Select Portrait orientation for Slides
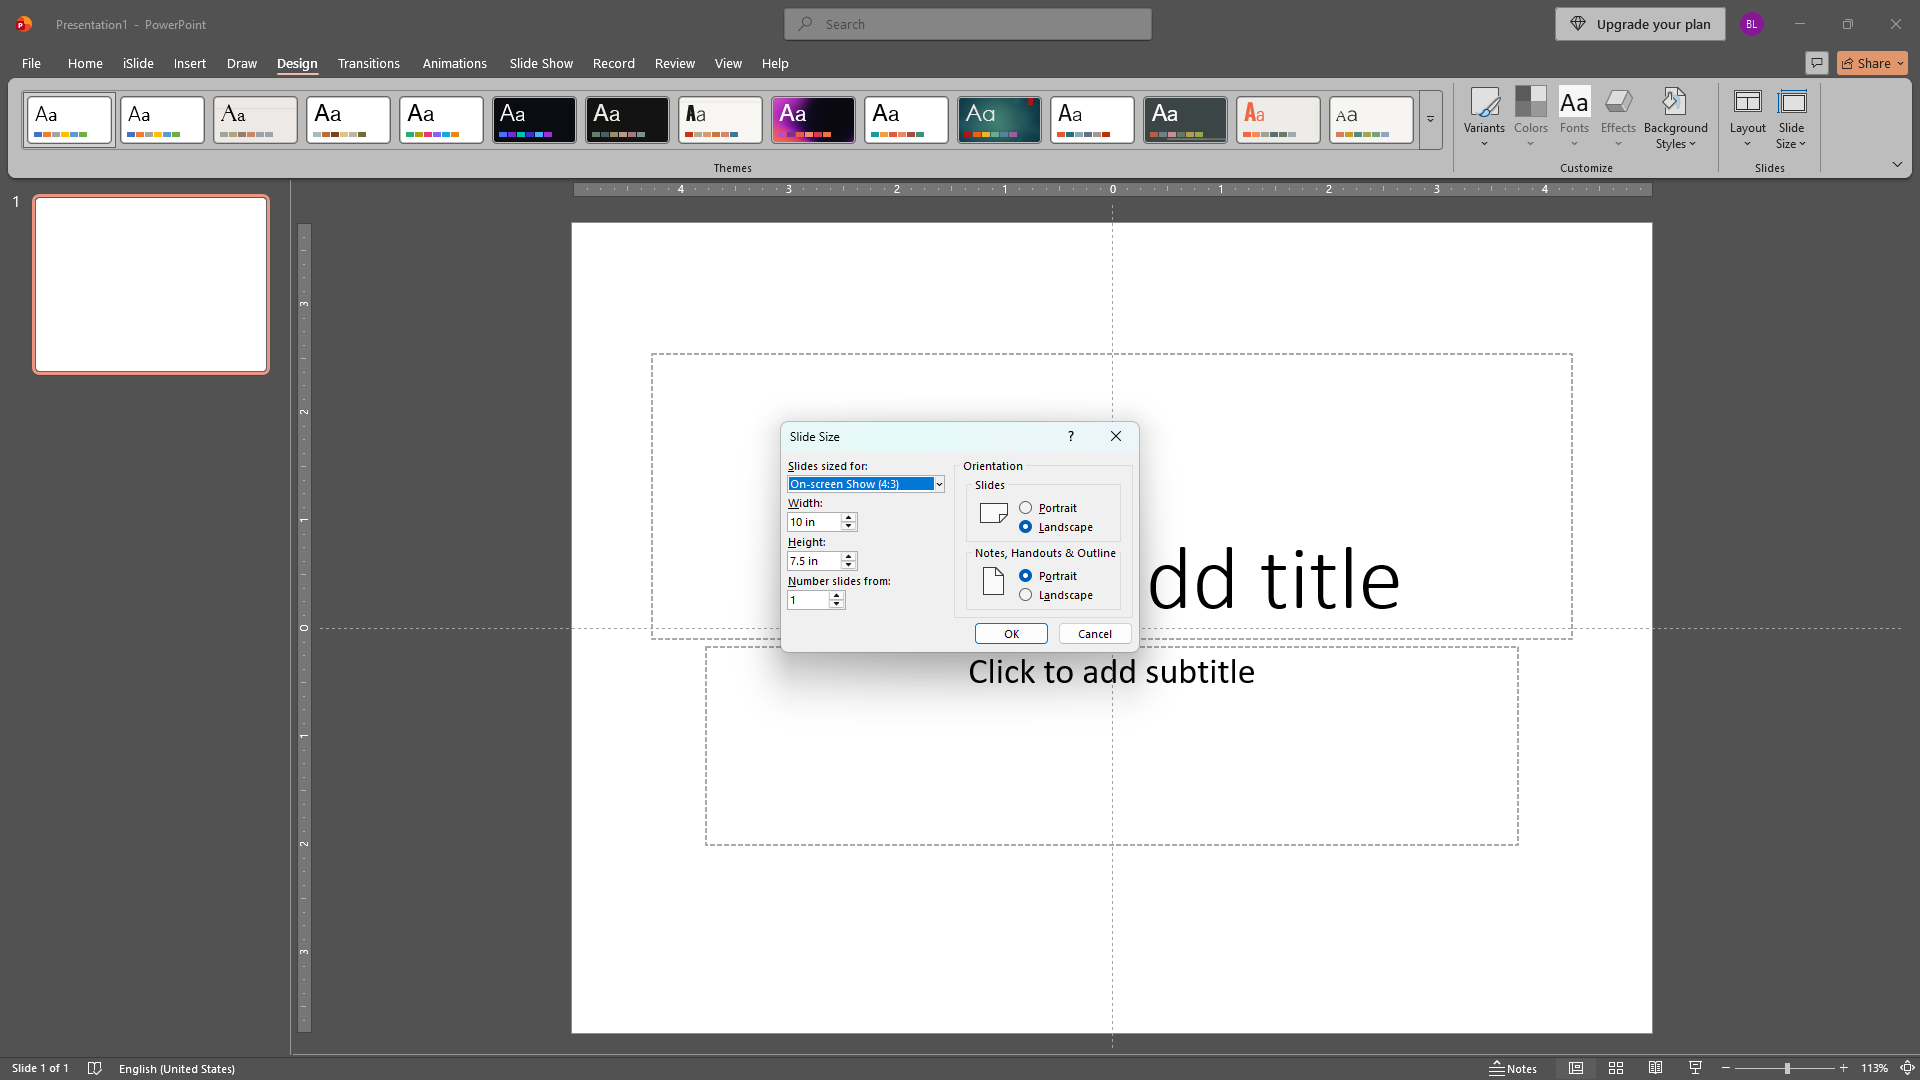The width and height of the screenshot is (1920, 1080). [1048, 508]
